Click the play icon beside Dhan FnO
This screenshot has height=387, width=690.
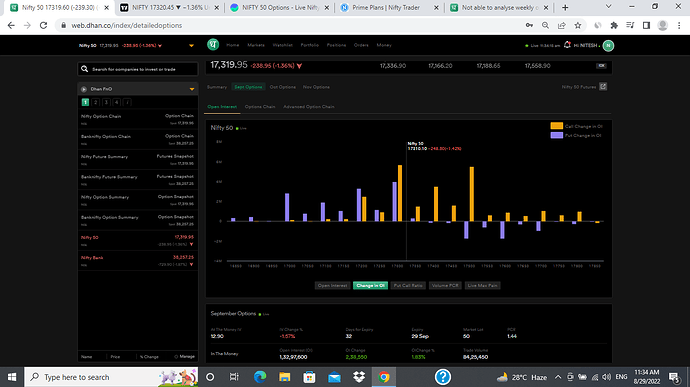point(84,89)
